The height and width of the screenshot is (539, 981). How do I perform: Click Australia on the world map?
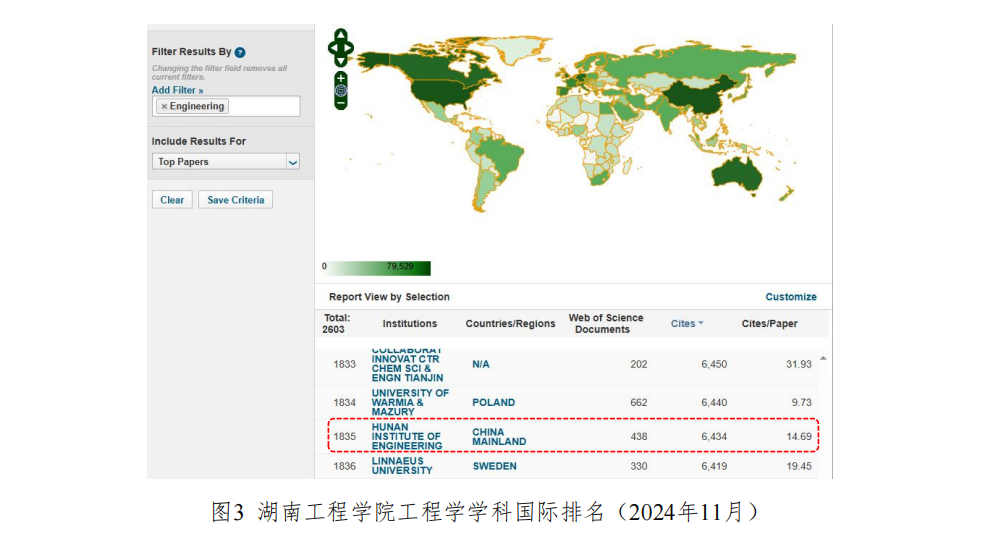[737, 173]
